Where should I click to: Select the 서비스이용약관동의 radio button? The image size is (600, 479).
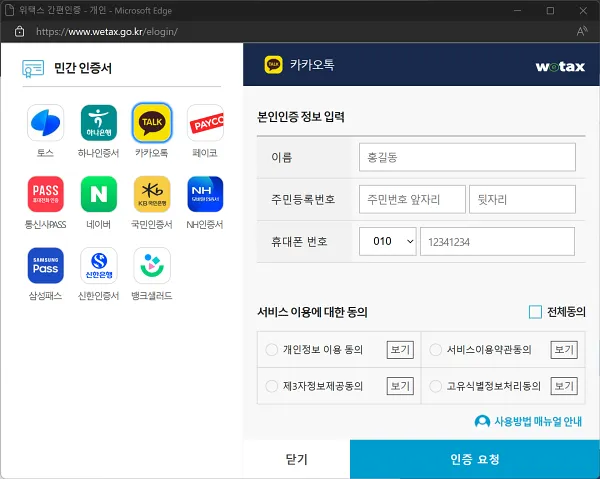(435, 350)
